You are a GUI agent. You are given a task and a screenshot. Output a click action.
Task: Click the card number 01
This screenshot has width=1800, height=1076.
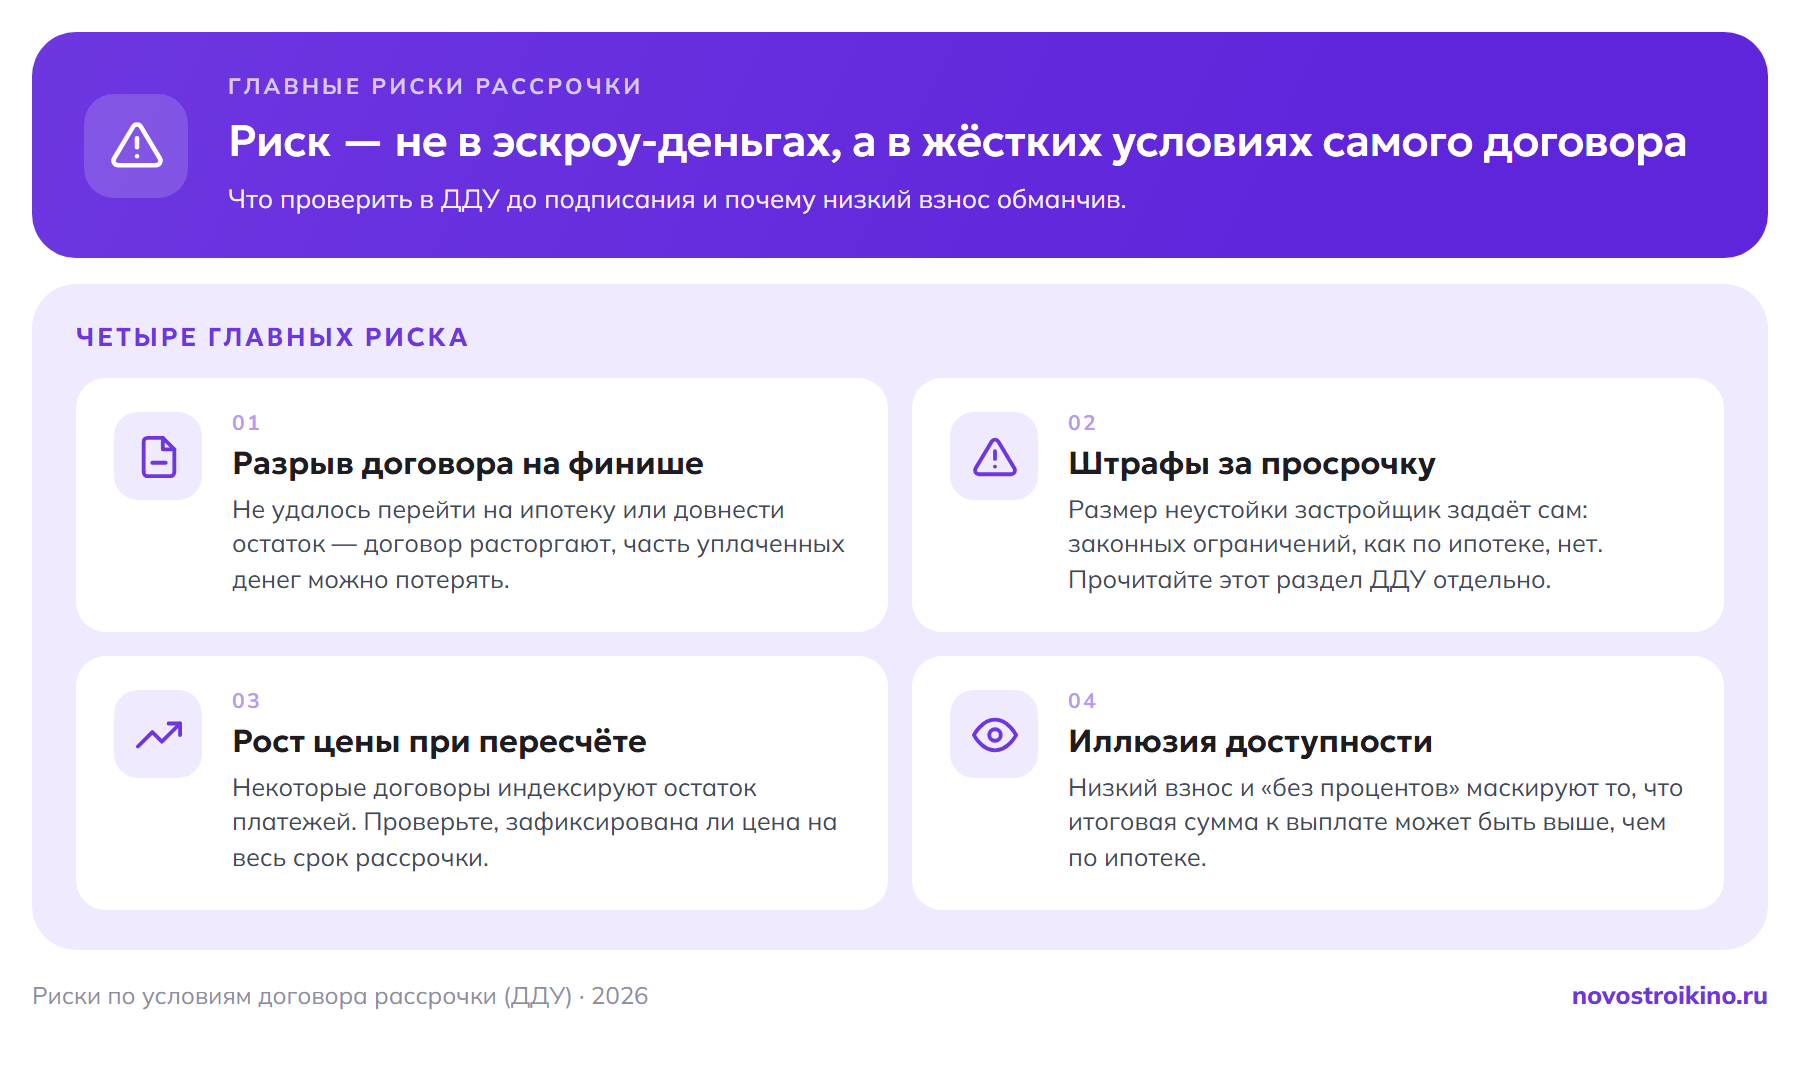tap(246, 422)
